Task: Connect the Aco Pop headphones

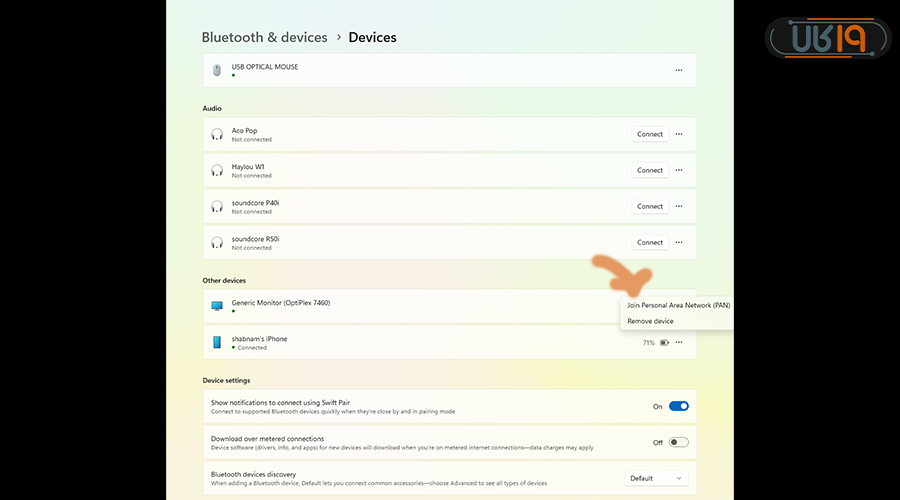Action: click(x=650, y=134)
